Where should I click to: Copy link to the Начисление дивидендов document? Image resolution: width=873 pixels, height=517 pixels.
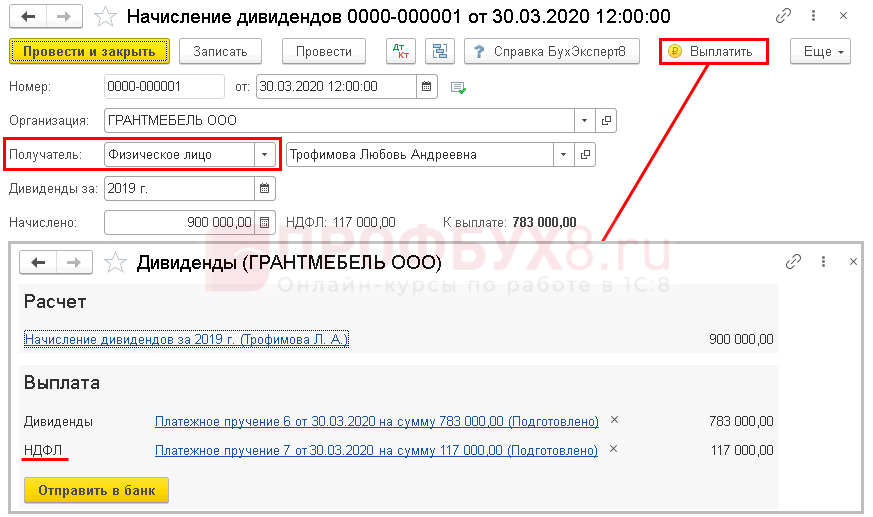(783, 16)
